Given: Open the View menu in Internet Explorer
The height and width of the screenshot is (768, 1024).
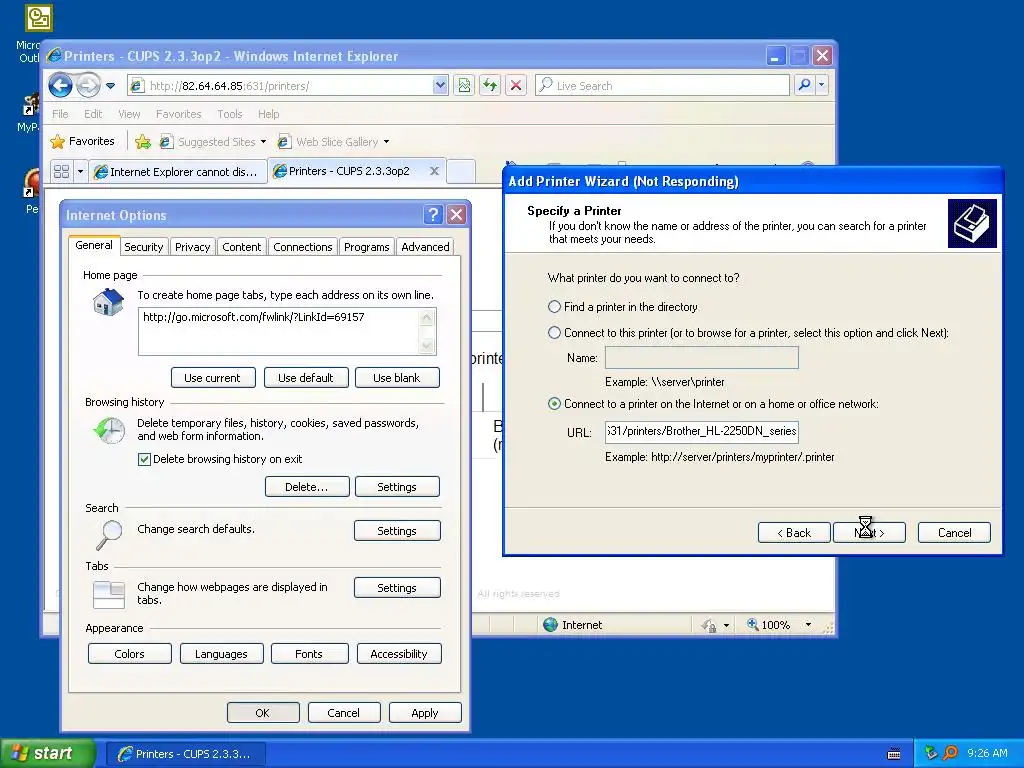Looking at the screenshot, I should pyautogui.click(x=129, y=114).
